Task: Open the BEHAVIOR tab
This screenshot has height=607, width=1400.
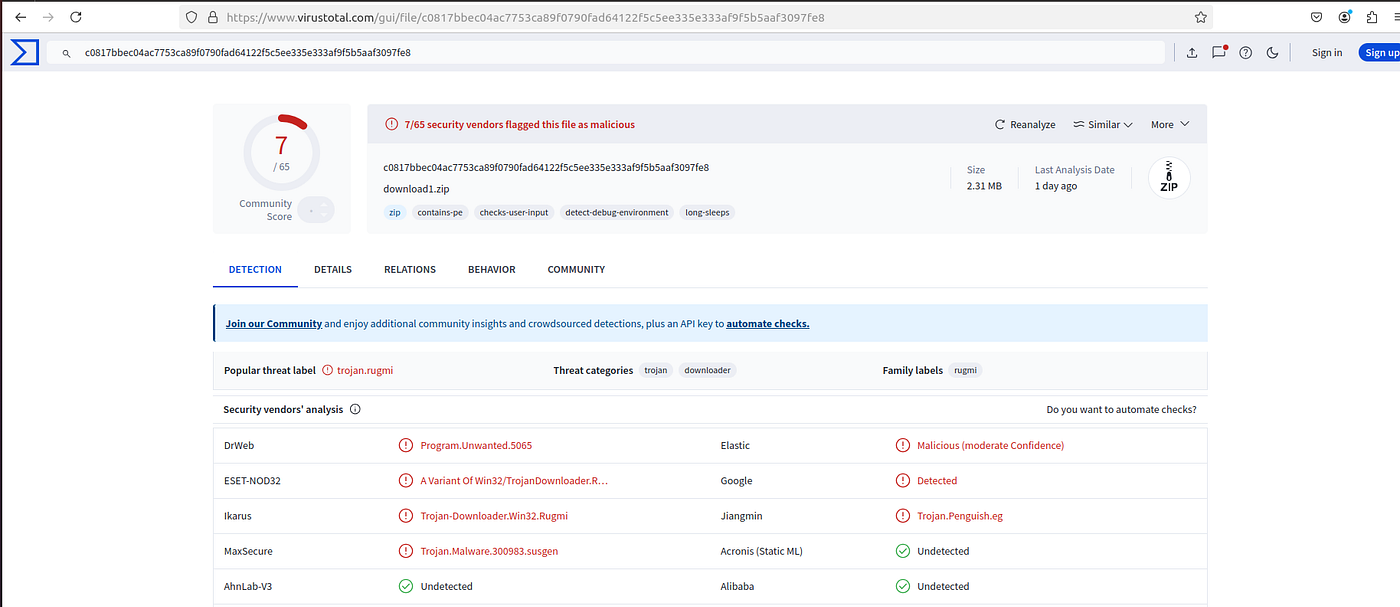Action: click(492, 270)
